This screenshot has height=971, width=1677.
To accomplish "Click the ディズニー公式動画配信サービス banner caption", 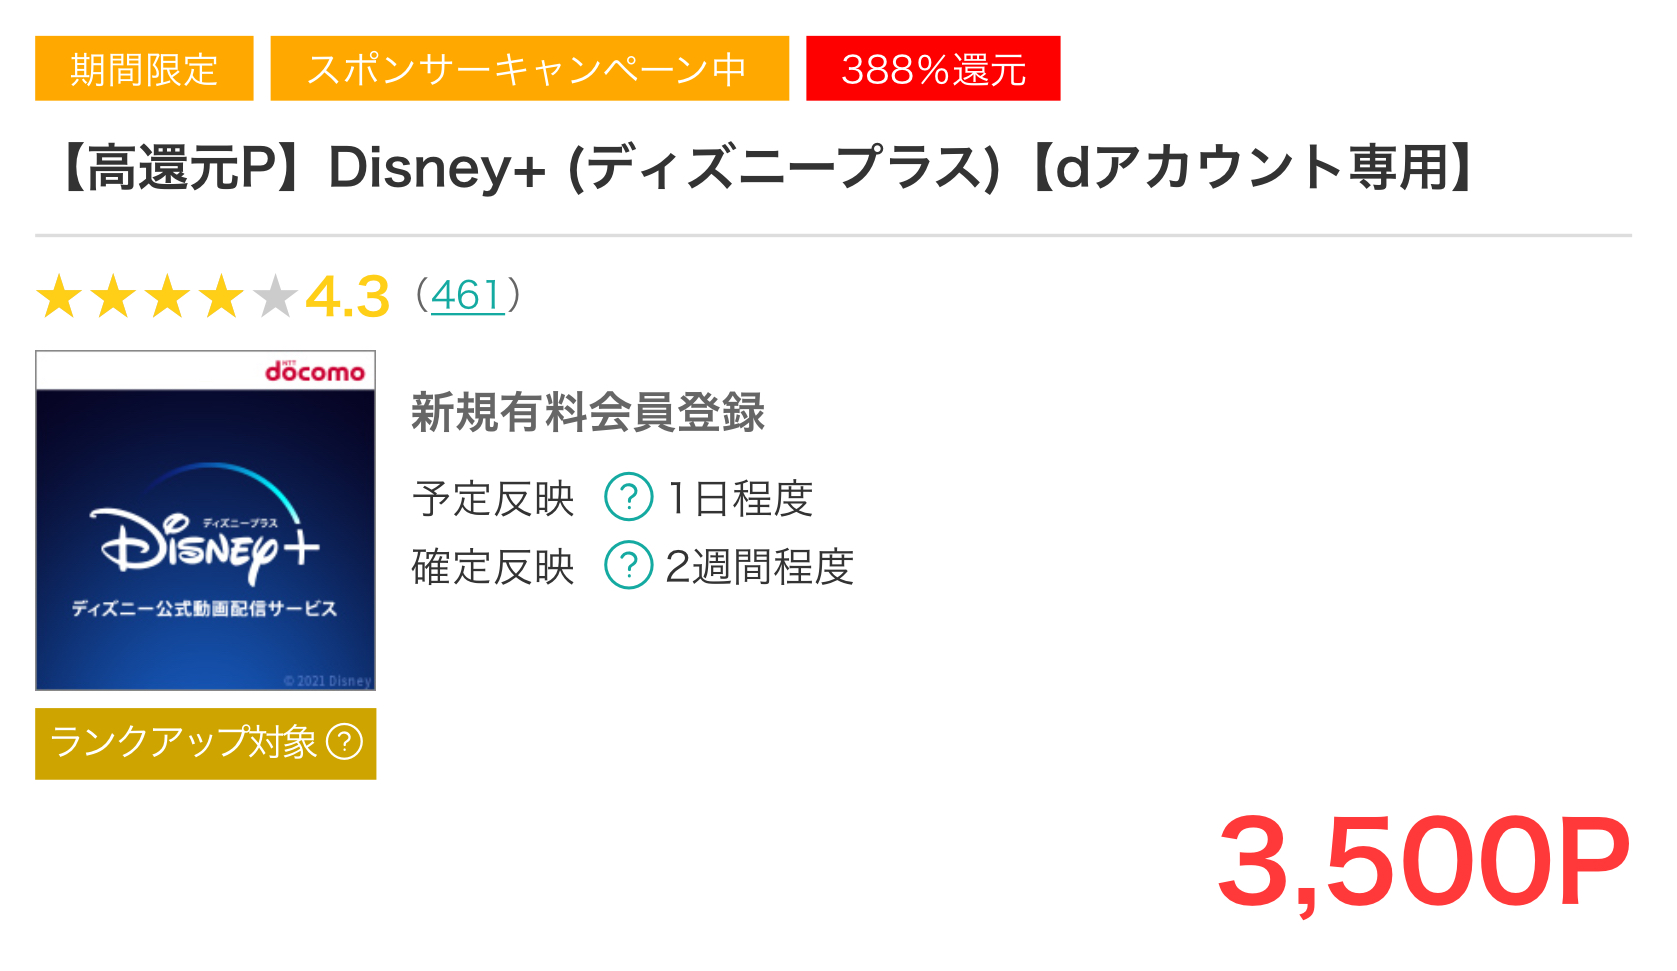I will pos(204,608).
